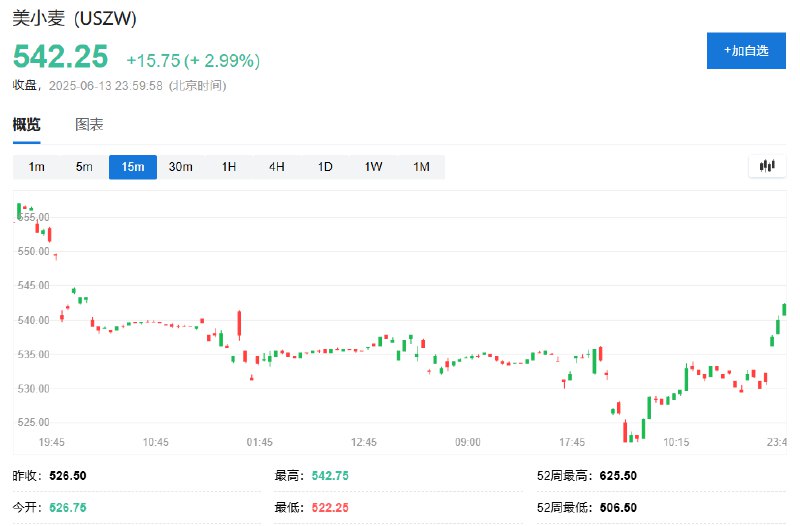800x526 pixels.
Task: Click the 52周最低 value 506.50
Action: tap(618, 507)
